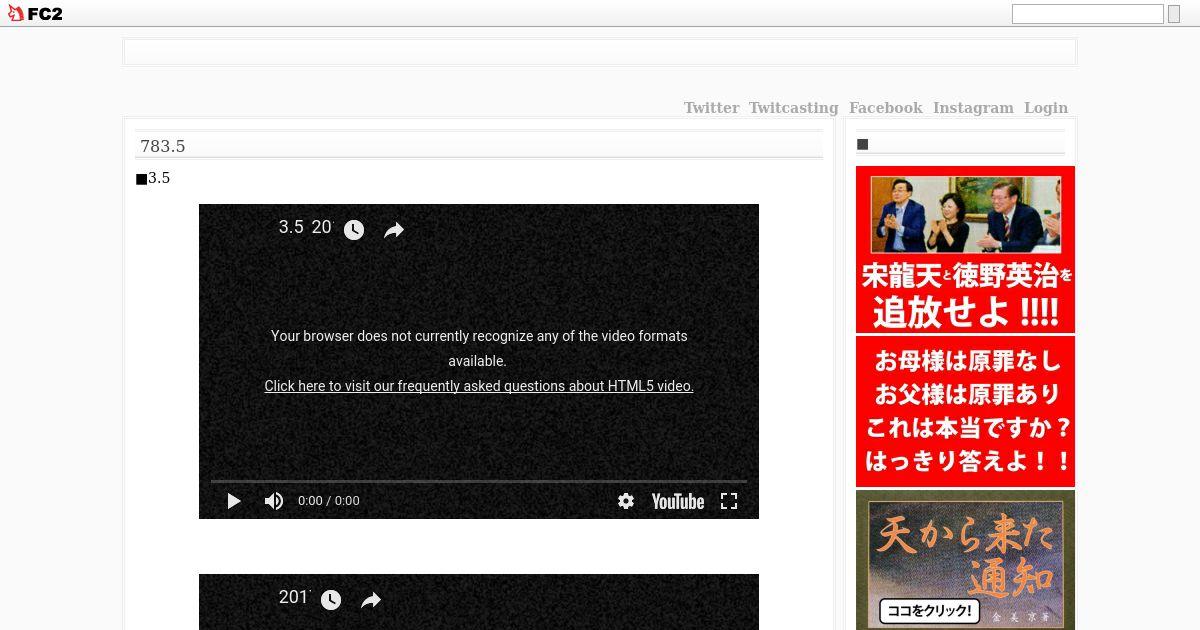Open the FC2 logo link
1200x630 pixels.
coord(35,14)
